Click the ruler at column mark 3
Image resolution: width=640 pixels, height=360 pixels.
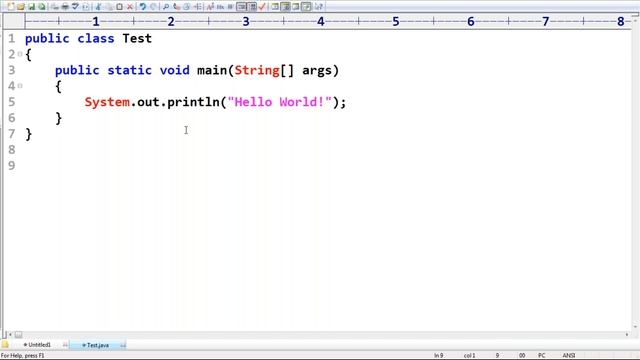point(246,21)
